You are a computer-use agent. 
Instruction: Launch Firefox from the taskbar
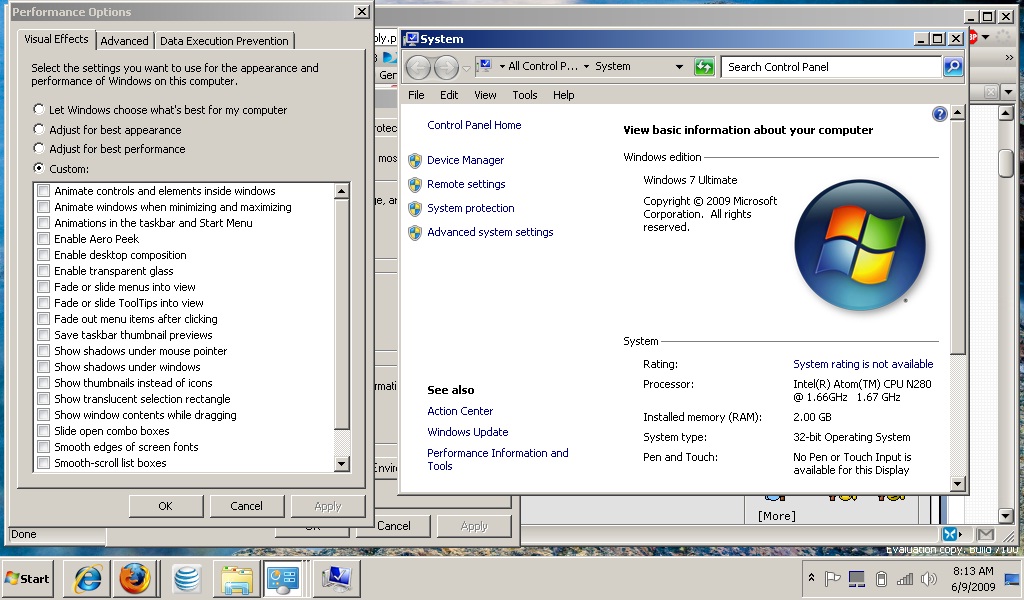tap(135, 578)
